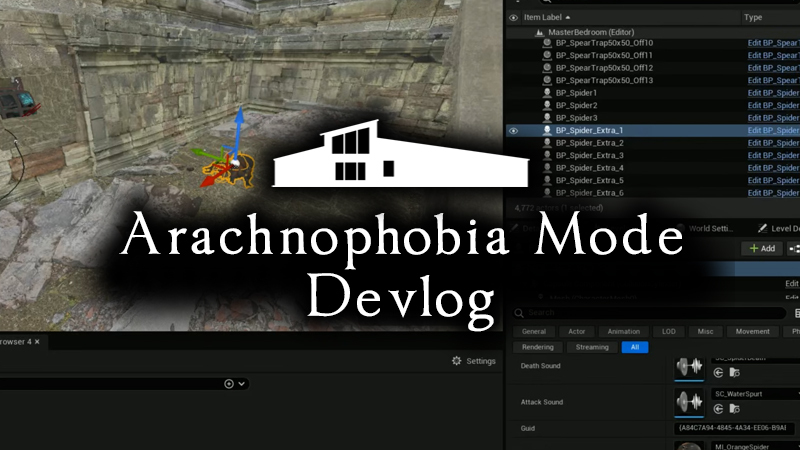
Task: Filter details by Animation category
Action: click(623, 332)
